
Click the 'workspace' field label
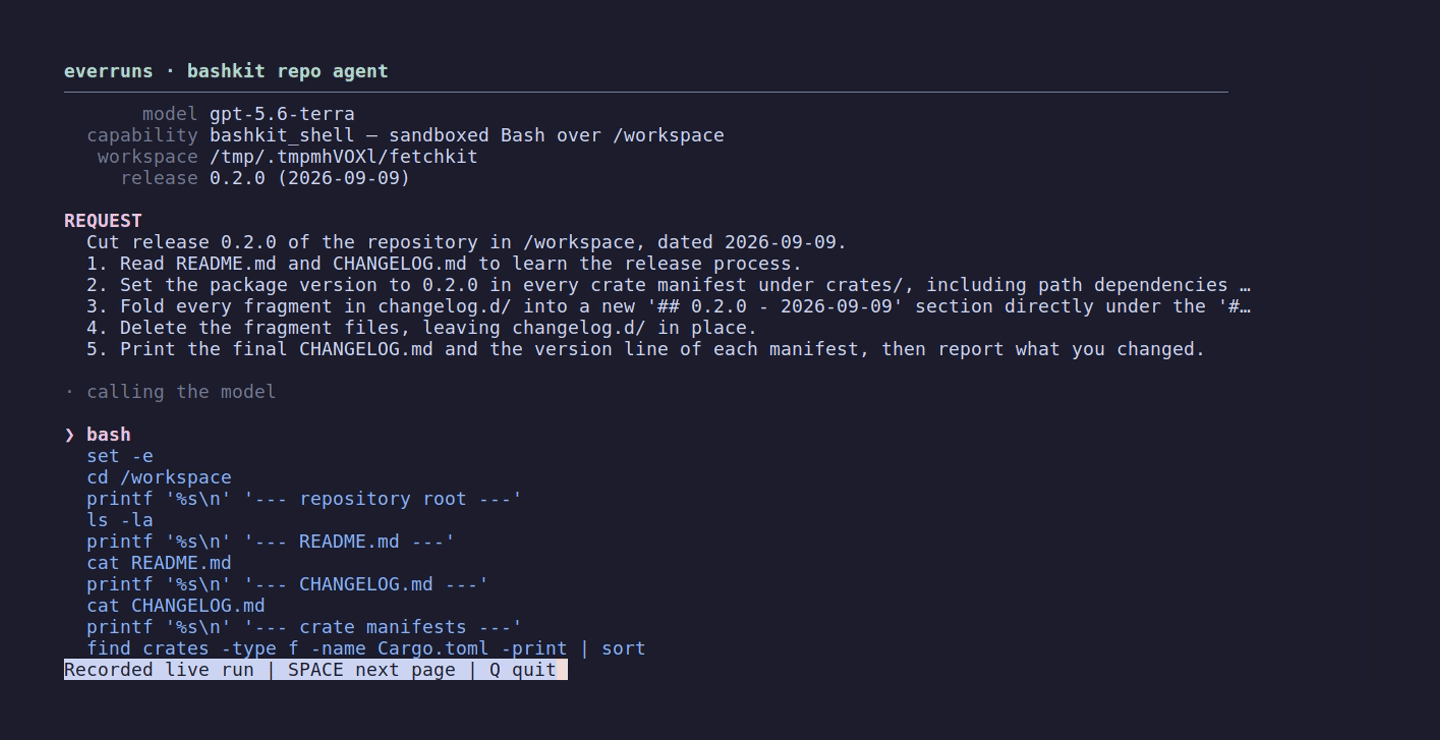click(x=148, y=157)
